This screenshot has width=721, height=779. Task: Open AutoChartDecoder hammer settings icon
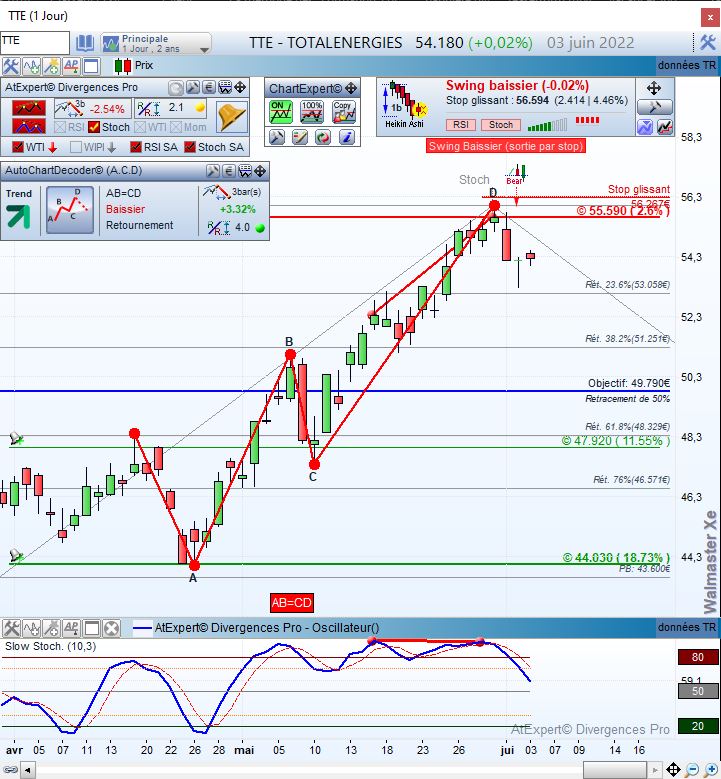click(213, 171)
